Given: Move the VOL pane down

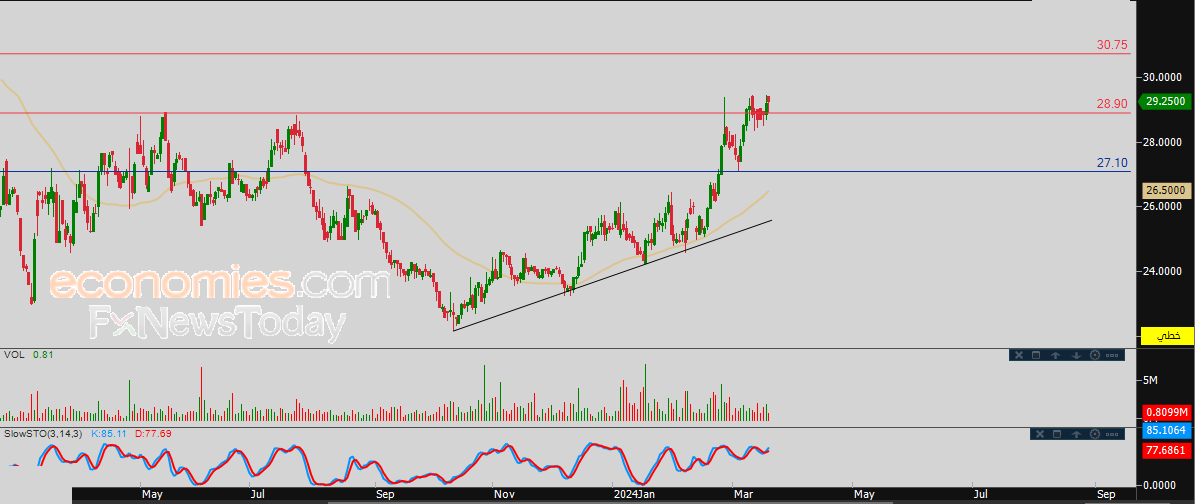Looking at the screenshot, I should coord(1076,355).
